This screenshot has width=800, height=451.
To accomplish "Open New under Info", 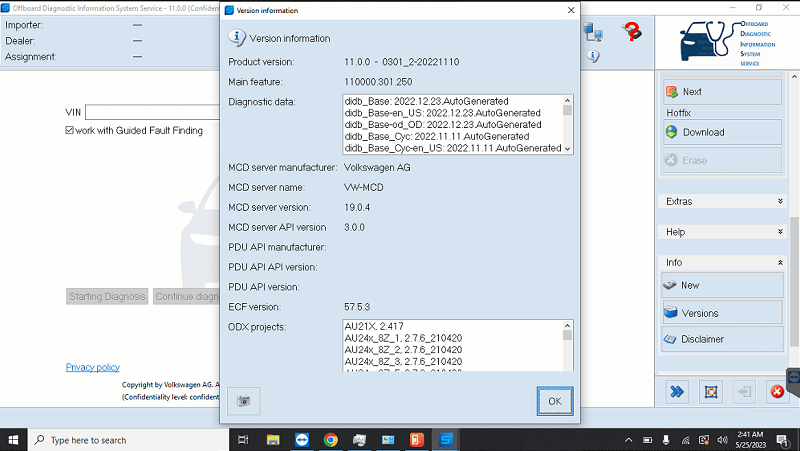I will [x=722, y=285].
